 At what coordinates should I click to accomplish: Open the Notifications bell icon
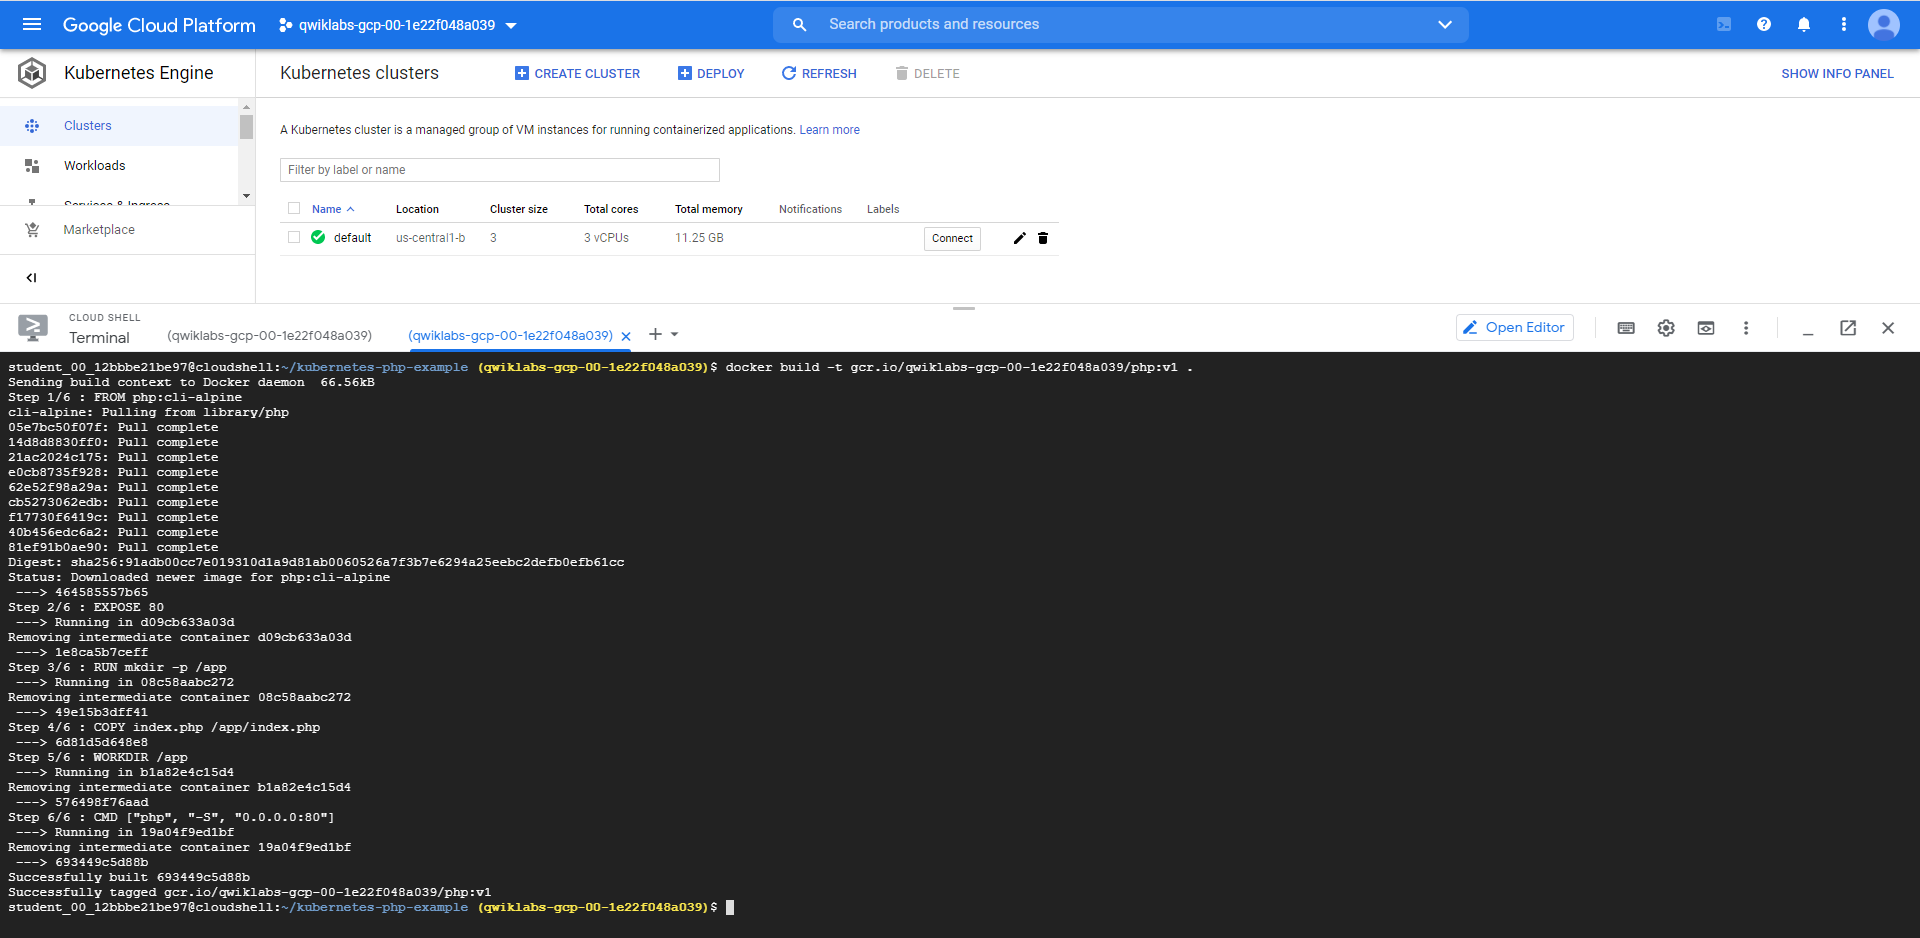[1804, 24]
